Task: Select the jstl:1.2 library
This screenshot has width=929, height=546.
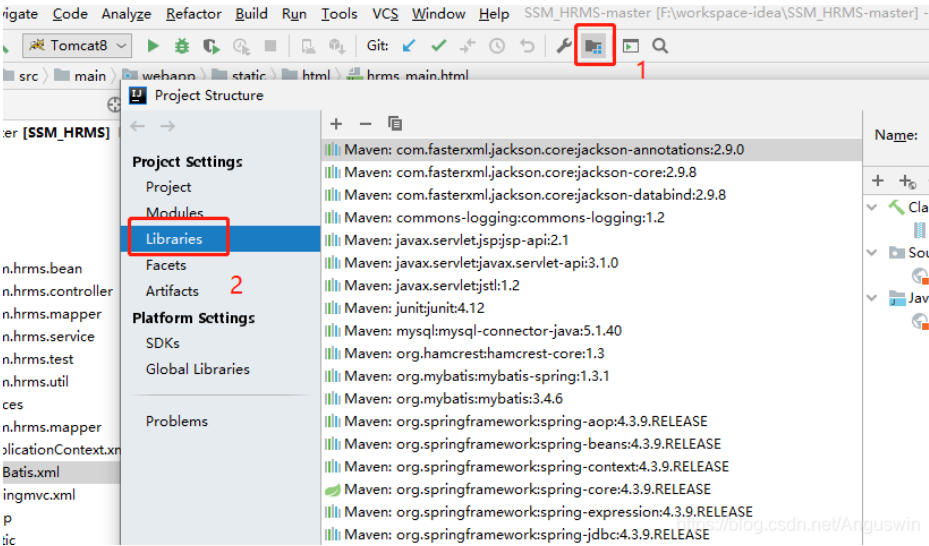Action: 592,285
